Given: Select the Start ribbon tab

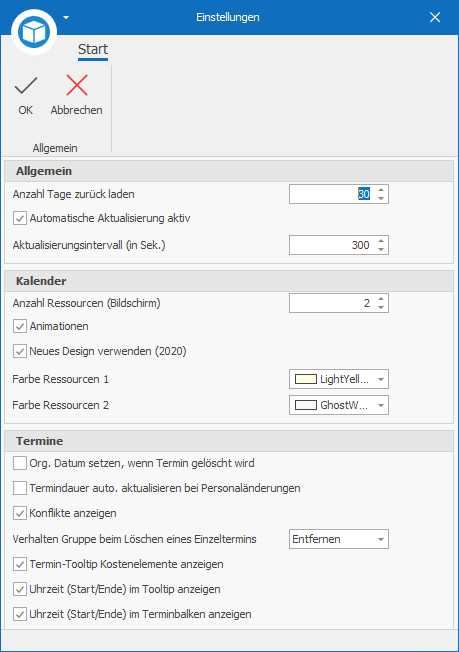Looking at the screenshot, I should 93,49.
